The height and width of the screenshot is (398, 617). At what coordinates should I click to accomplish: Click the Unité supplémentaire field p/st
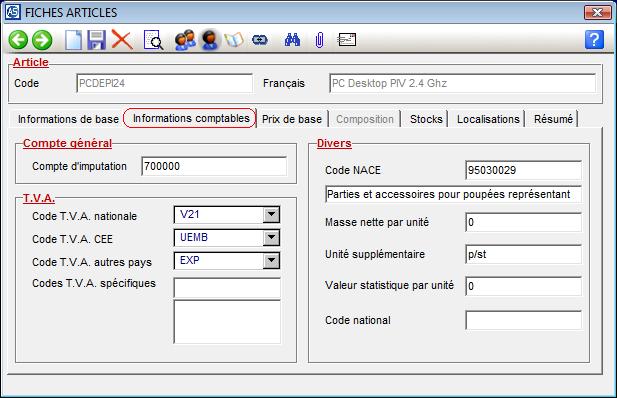click(x=523, y=254)
